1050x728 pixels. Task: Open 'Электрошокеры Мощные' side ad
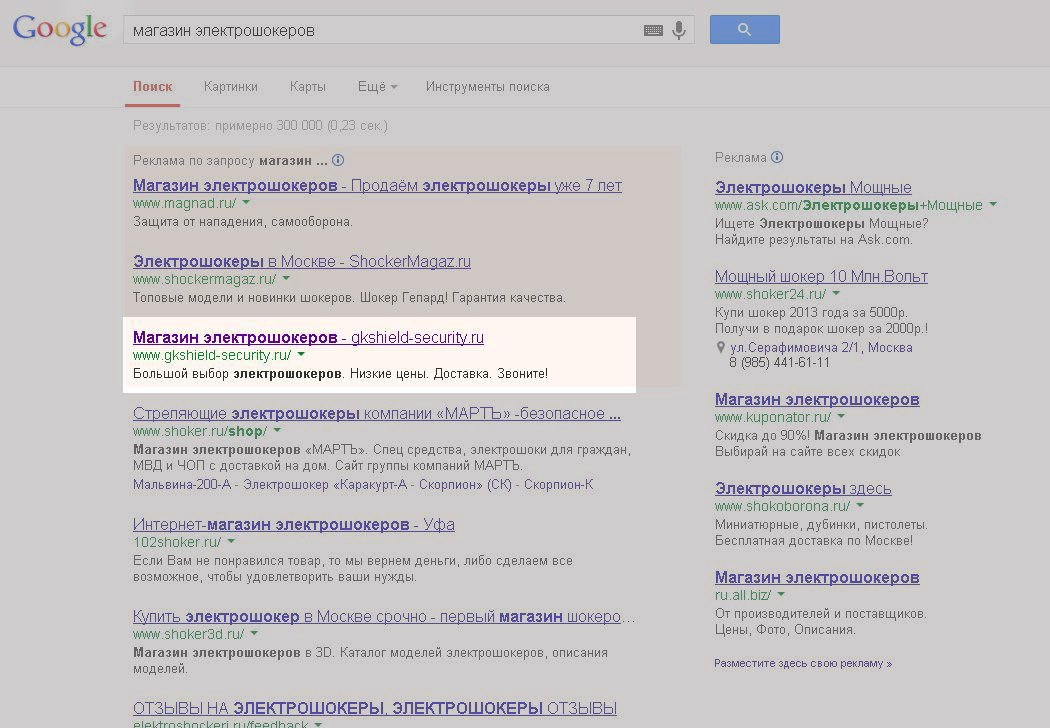[x=813, y=188]
